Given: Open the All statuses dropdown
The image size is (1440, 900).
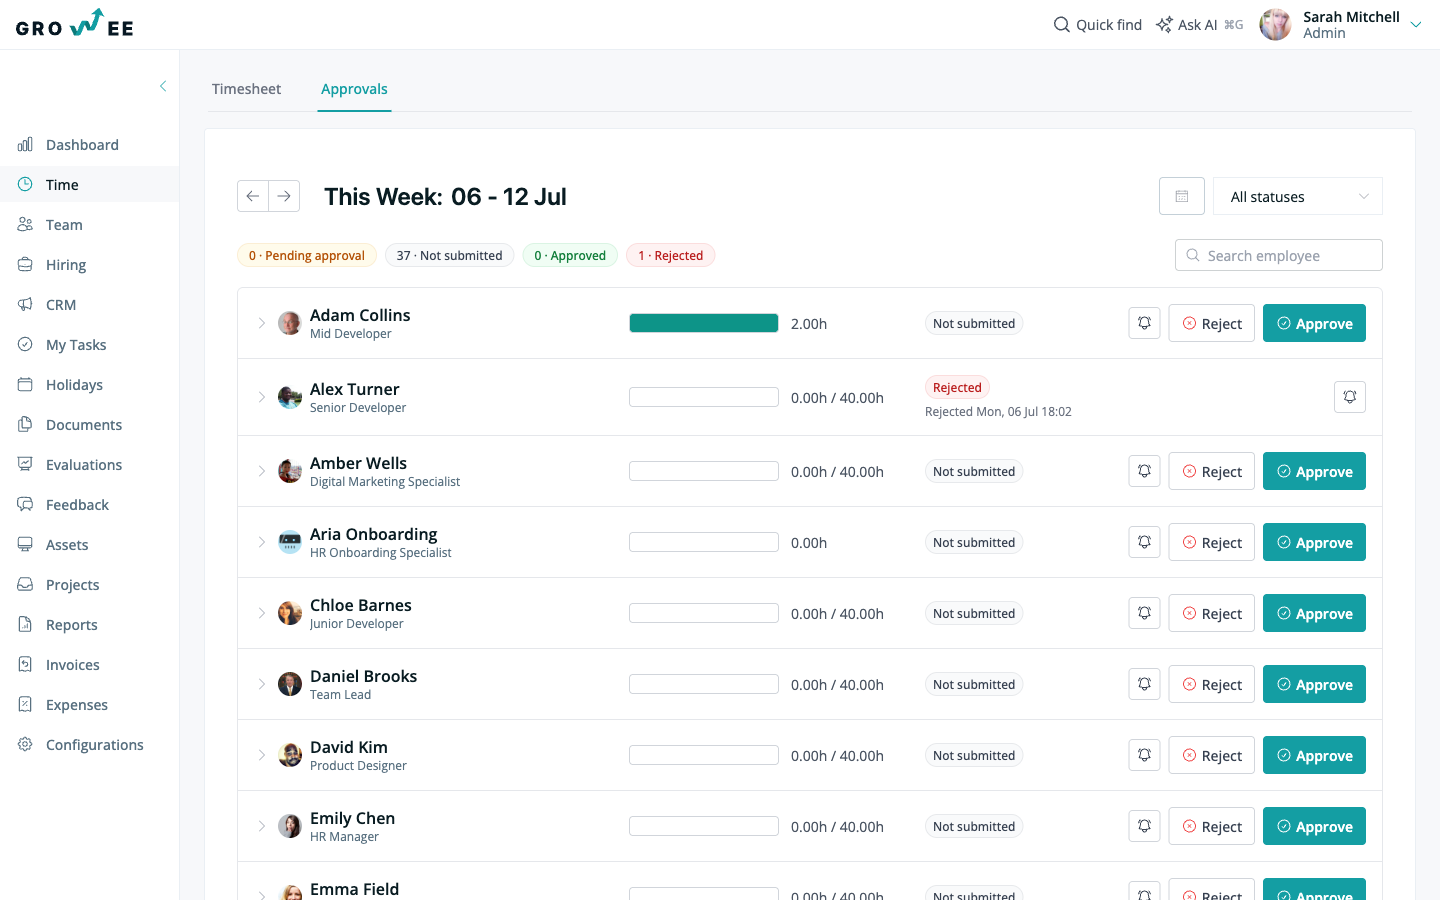Looking at the screenshot, I should [x=1298, y=196].
